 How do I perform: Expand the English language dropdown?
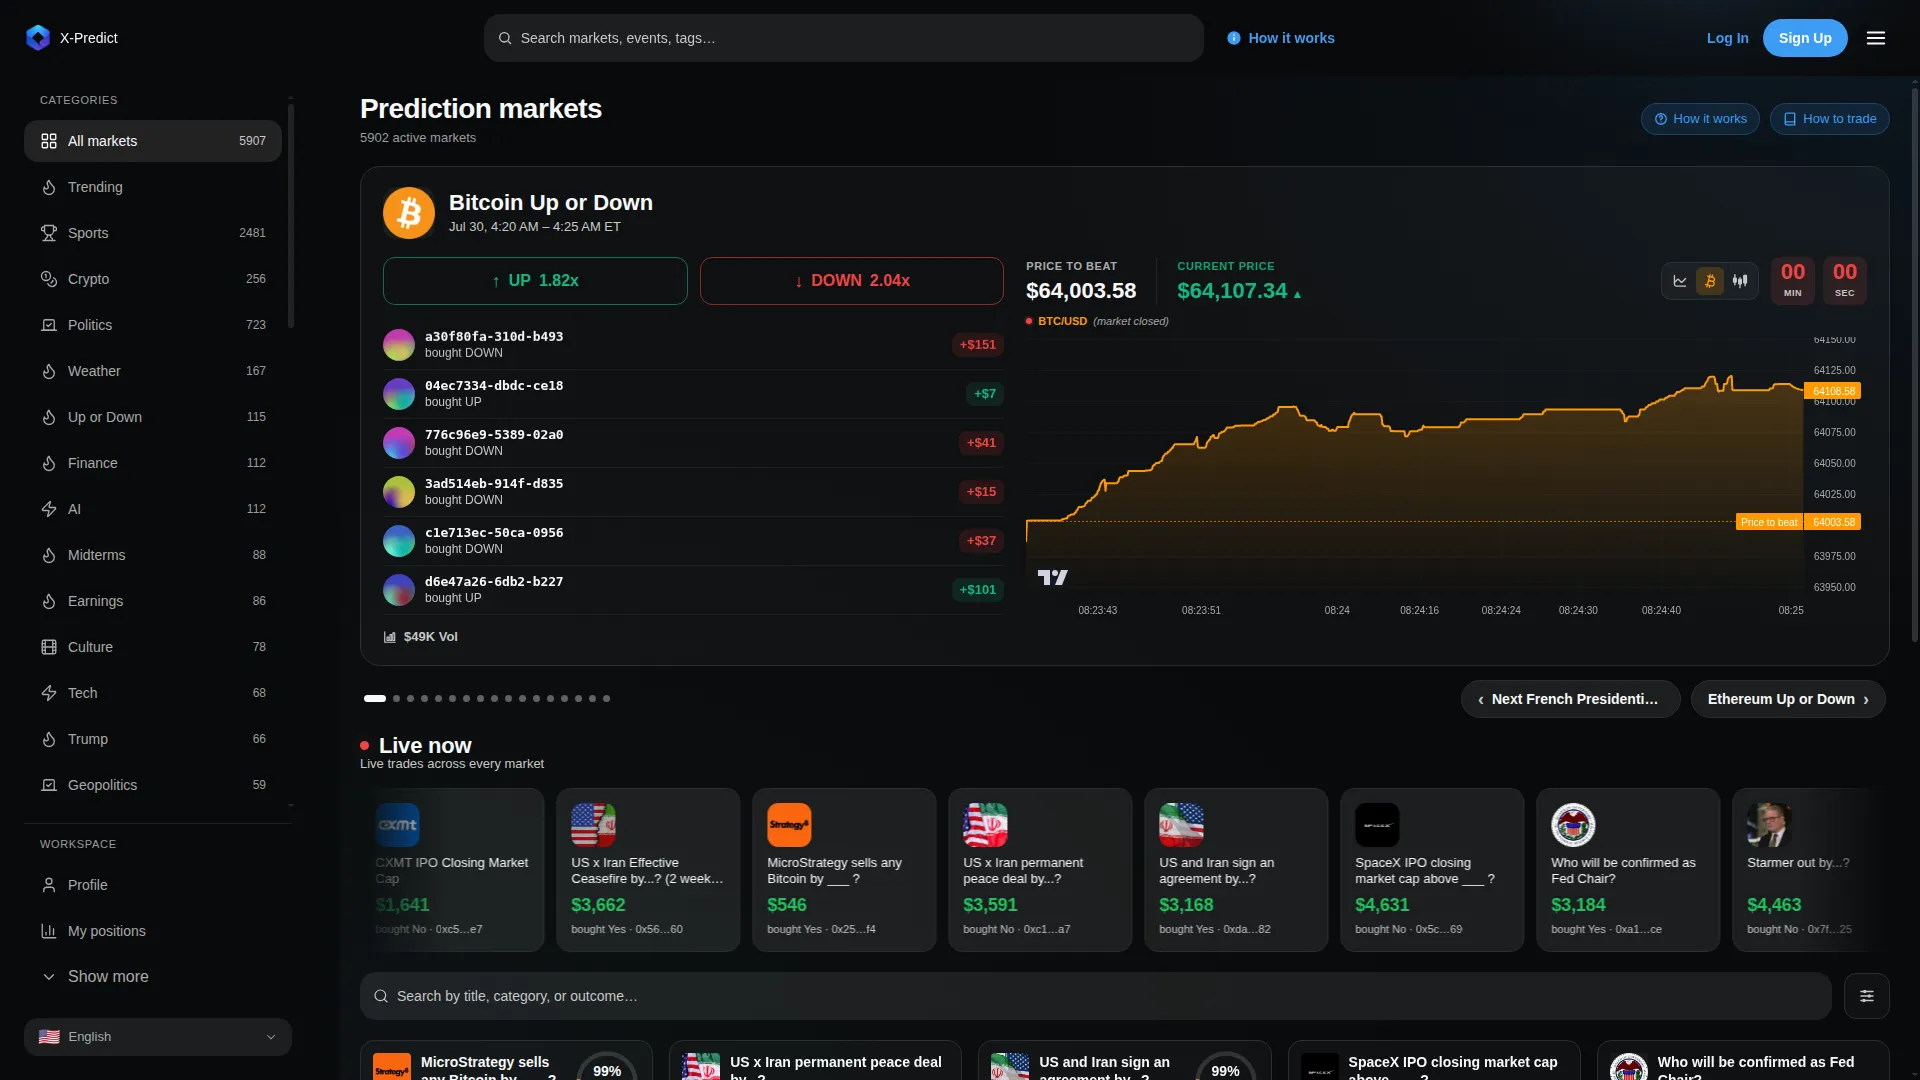pyautogui.click(x=158, y=1037)
